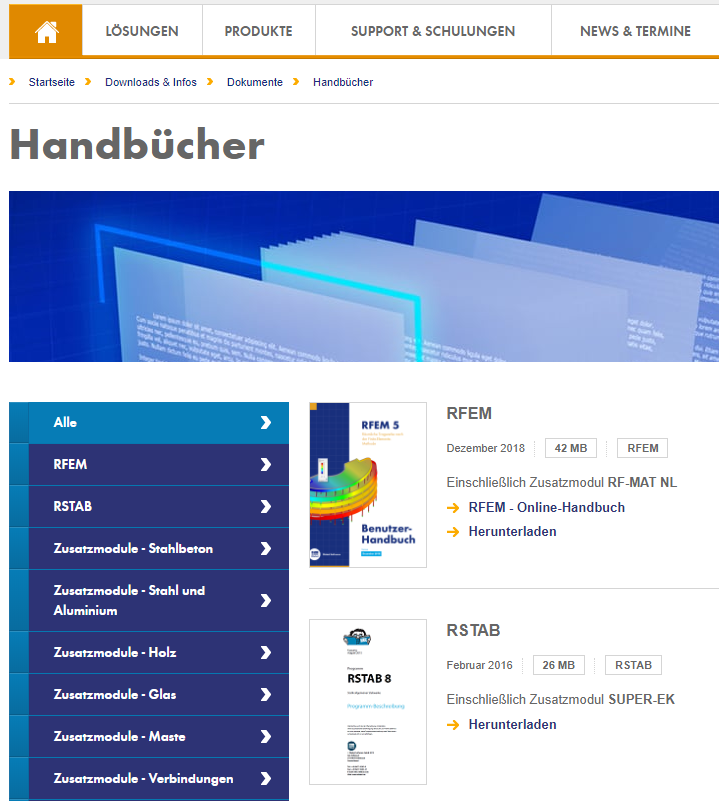
Task: Open the LÖSUNGEN menu
Action: coord(142,31)
